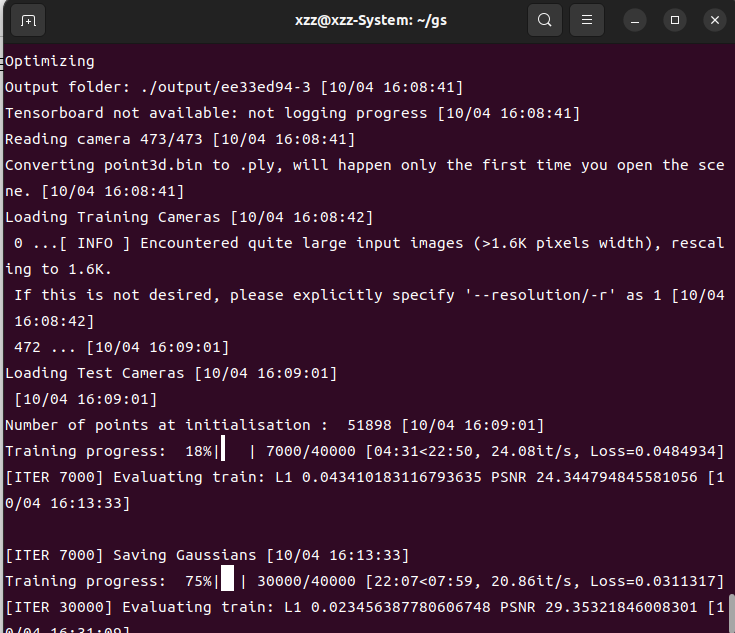Click the L1 0.023456387780606748 value
735x633 pixels.
pos(387,608)
